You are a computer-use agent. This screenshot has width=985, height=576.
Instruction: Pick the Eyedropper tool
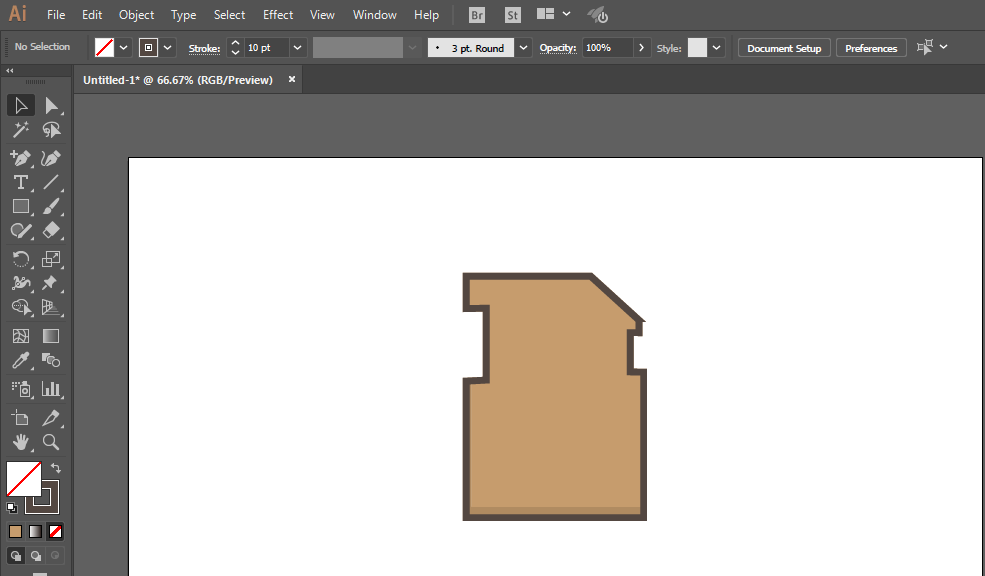click(x=21, y=361)
